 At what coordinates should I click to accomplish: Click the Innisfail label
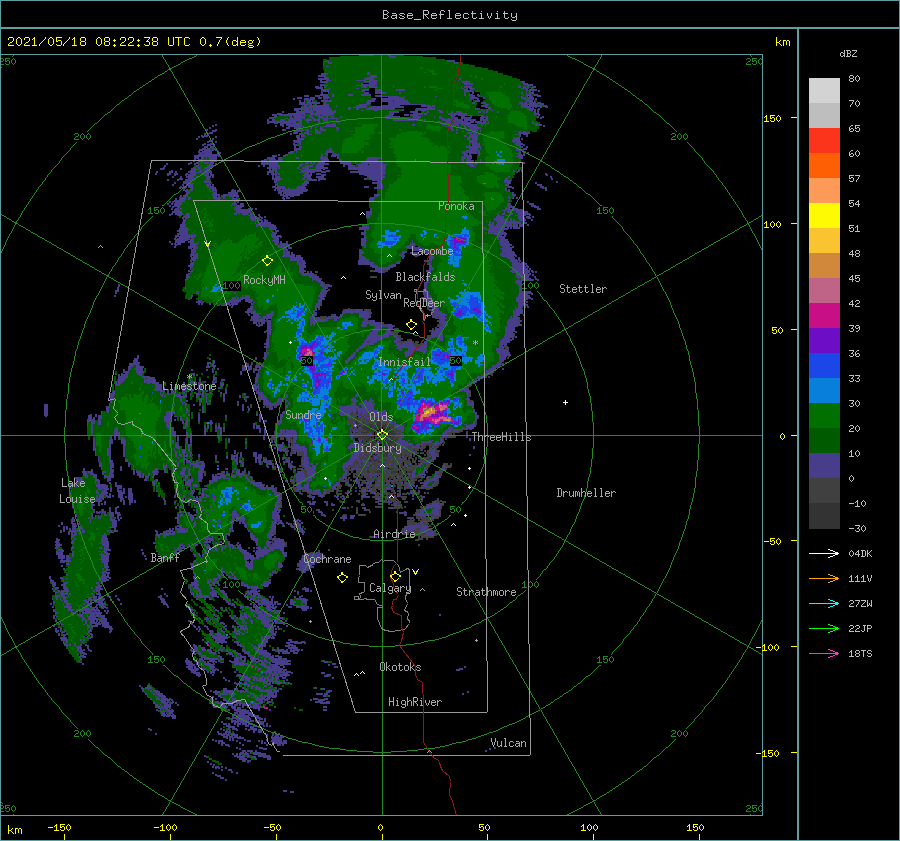404,362
